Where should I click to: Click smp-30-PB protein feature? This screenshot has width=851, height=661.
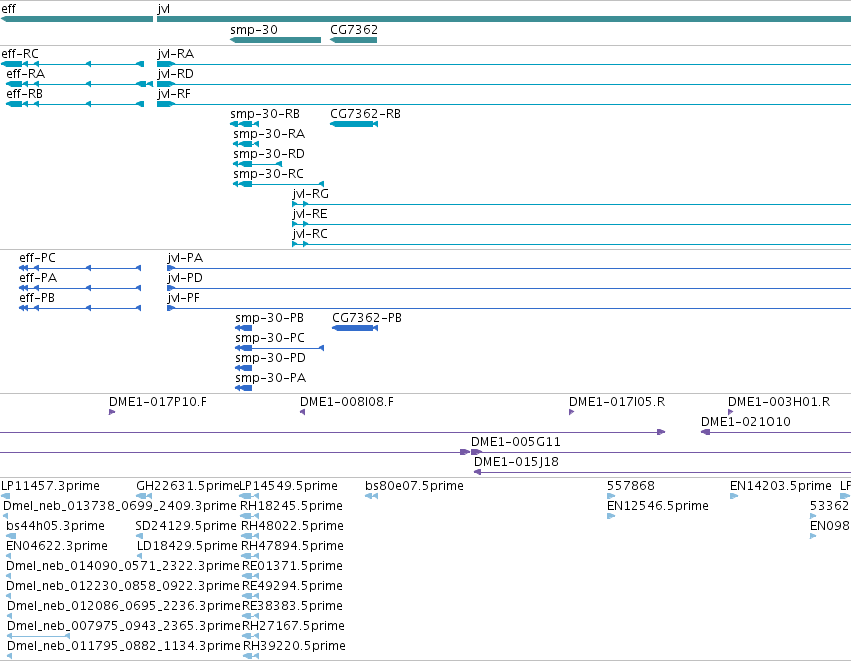[243, 328]
